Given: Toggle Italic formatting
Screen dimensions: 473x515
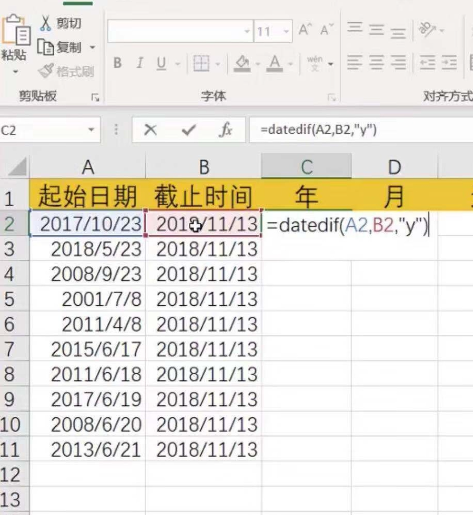Looking at the screenshot, I should pyautogui.click(x=140, y=63).
